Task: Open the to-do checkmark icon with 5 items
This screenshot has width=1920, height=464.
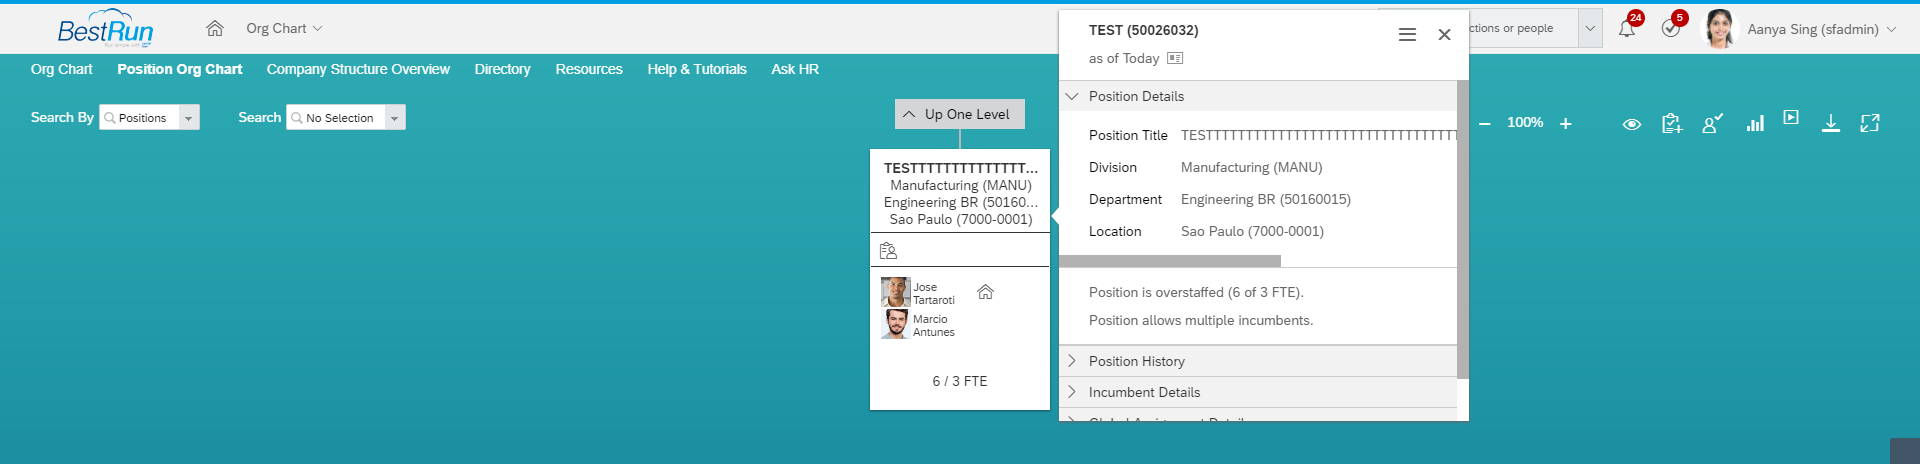Action: pos(1671,28)
